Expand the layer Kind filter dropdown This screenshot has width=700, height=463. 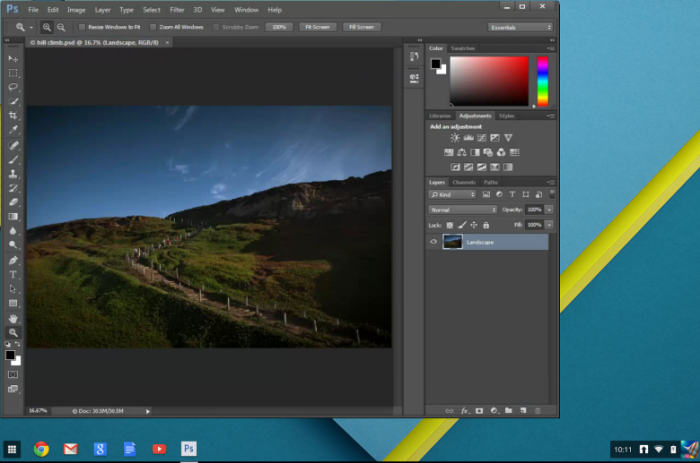[451, 194]
